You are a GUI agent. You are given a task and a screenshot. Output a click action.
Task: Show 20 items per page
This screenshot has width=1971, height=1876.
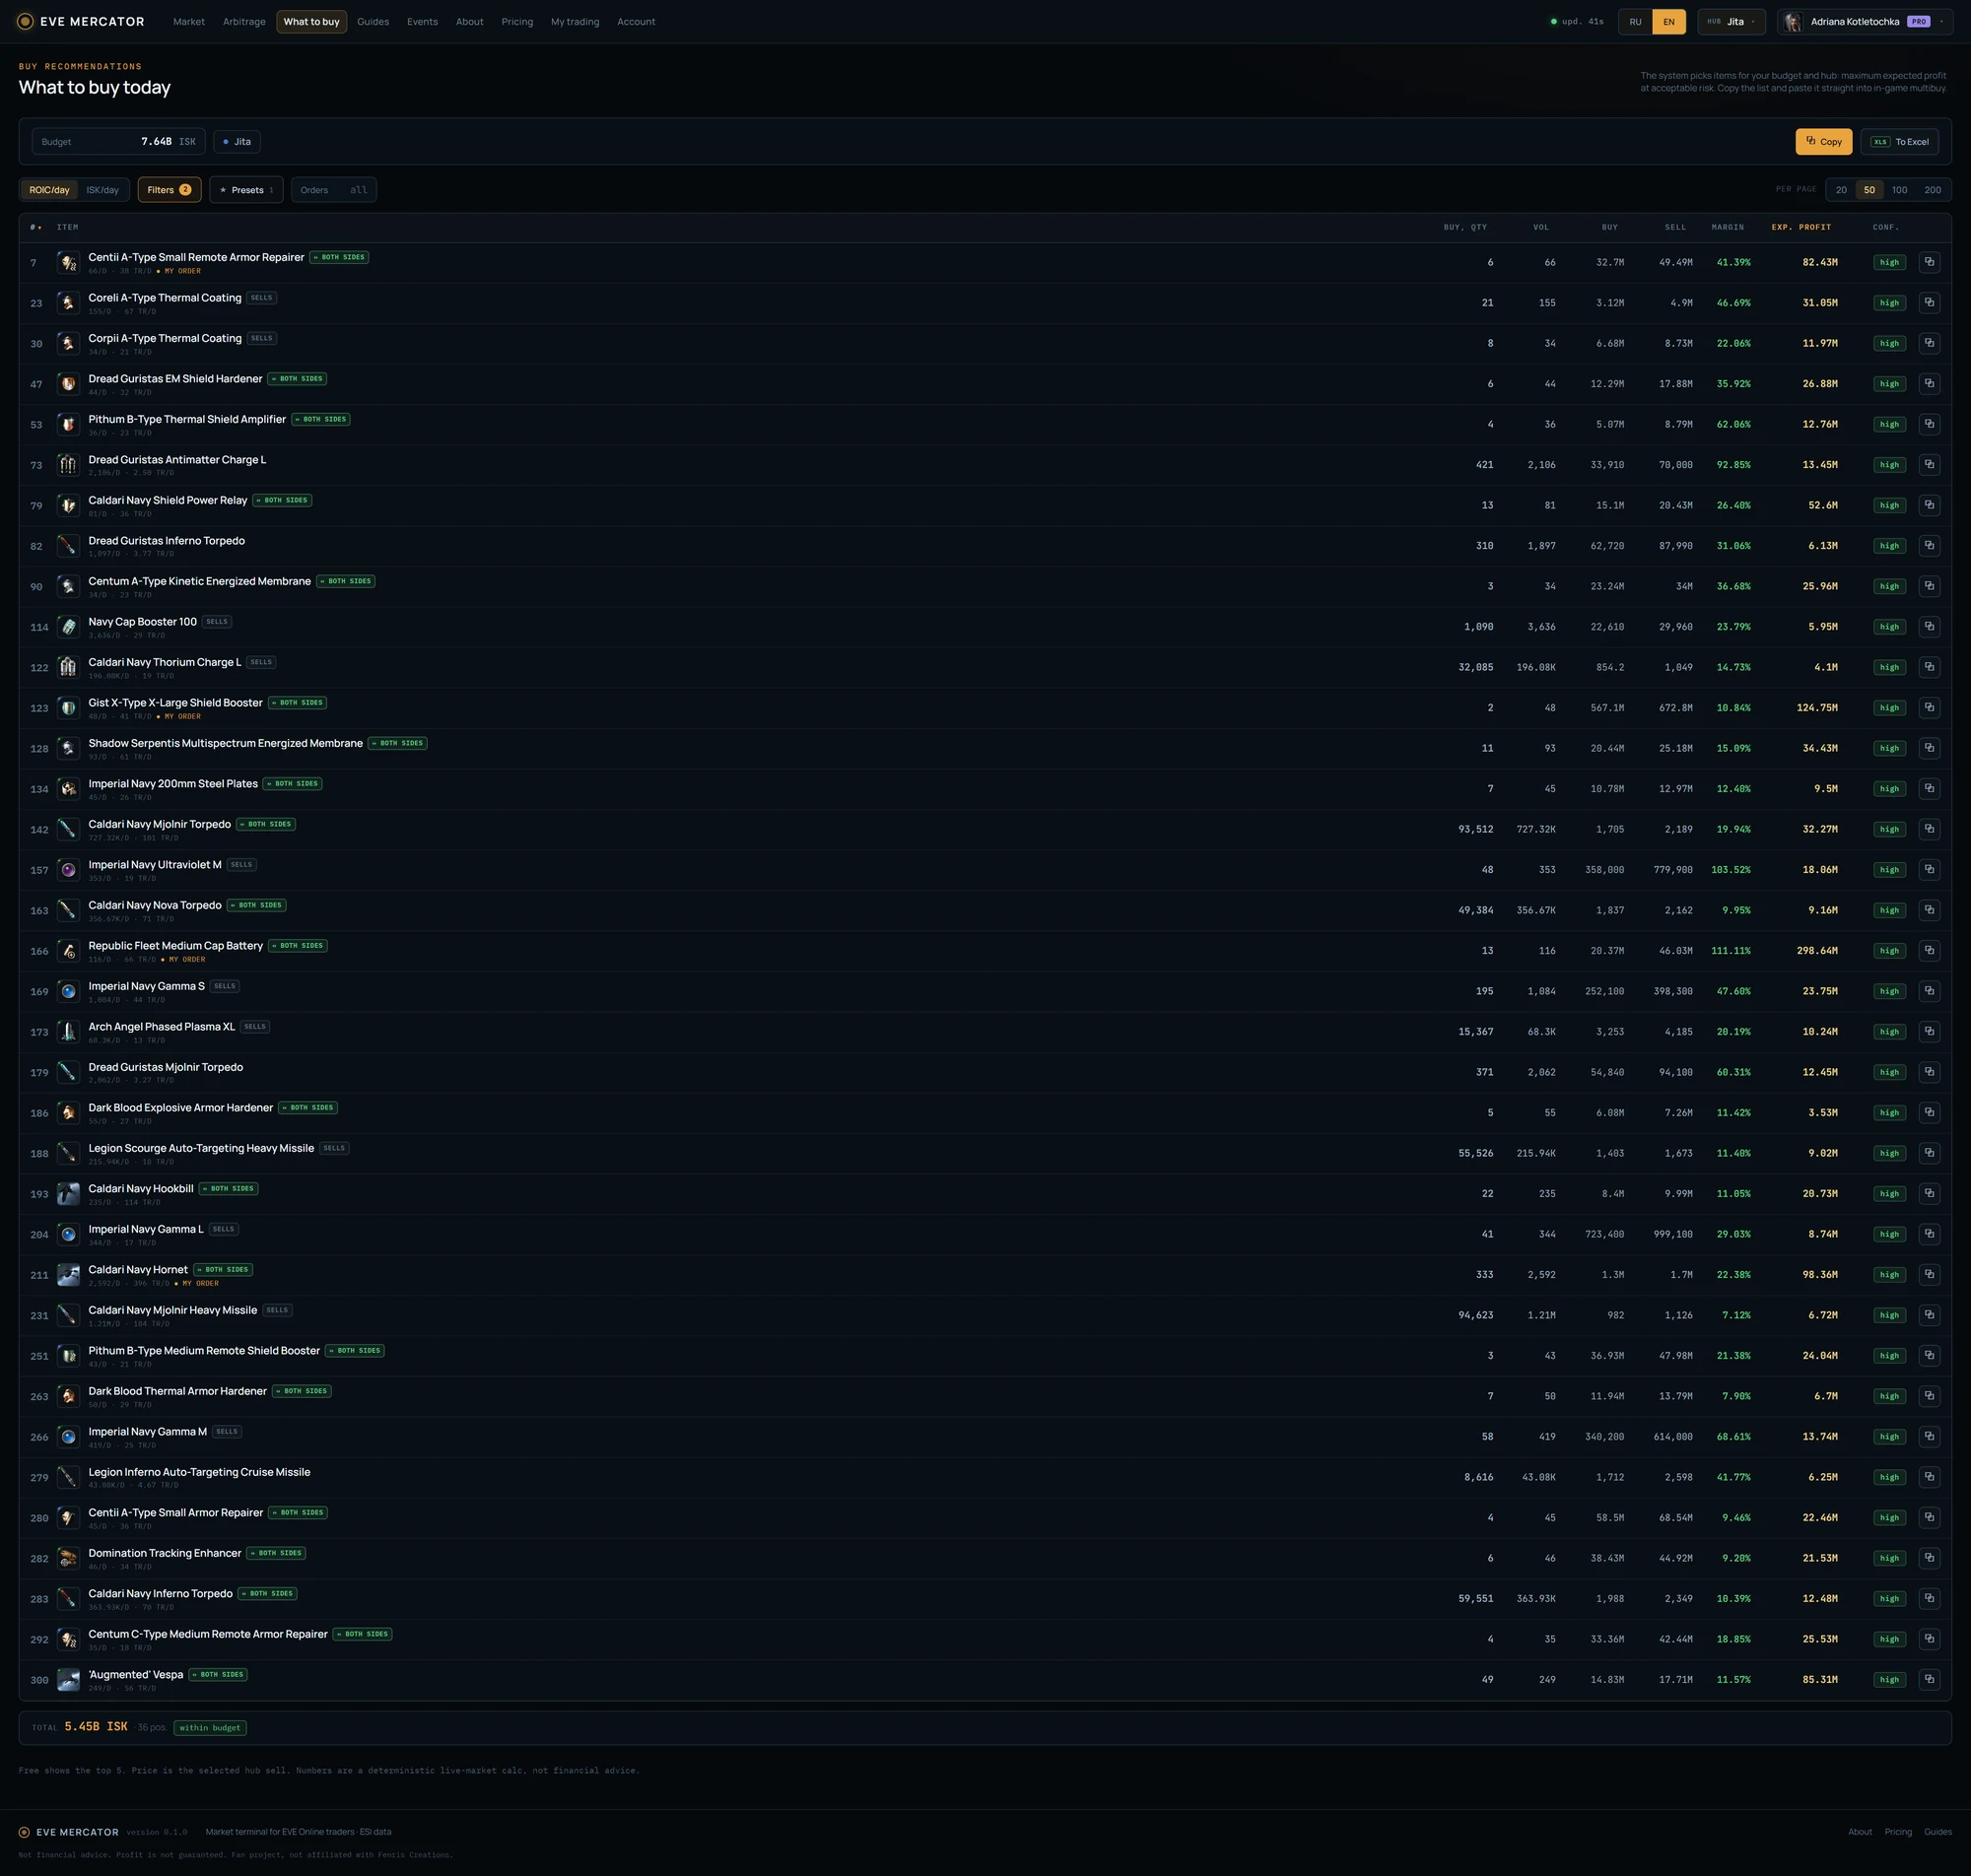(x=1841, y=190)
